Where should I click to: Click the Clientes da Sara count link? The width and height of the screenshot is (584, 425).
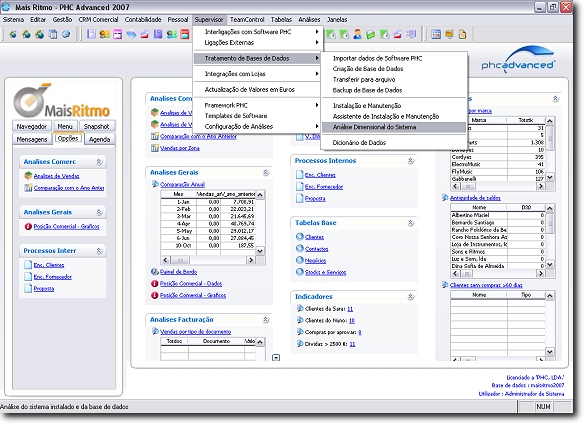[x=350, y=309]
